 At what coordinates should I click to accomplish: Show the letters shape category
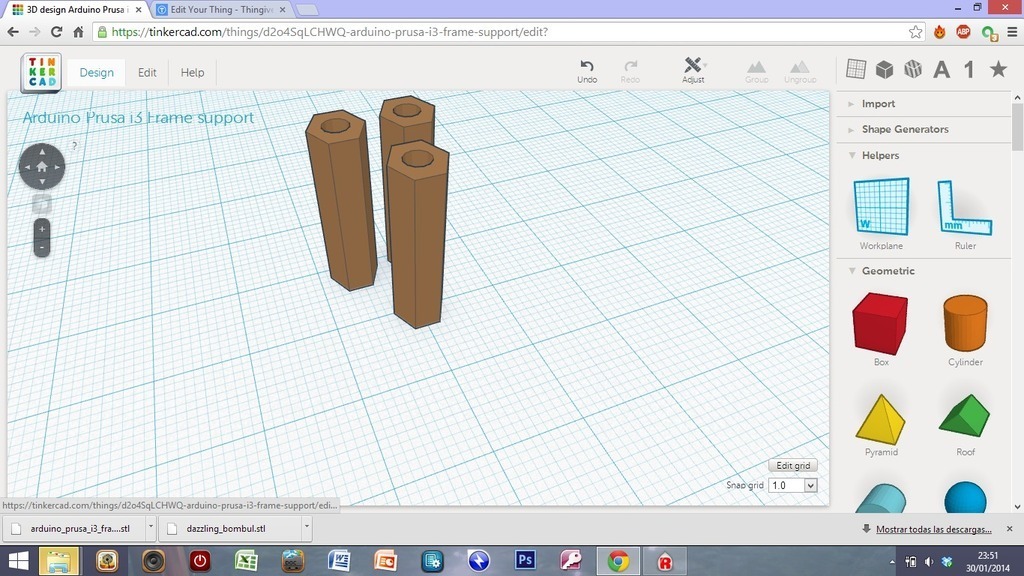point(941,70)
